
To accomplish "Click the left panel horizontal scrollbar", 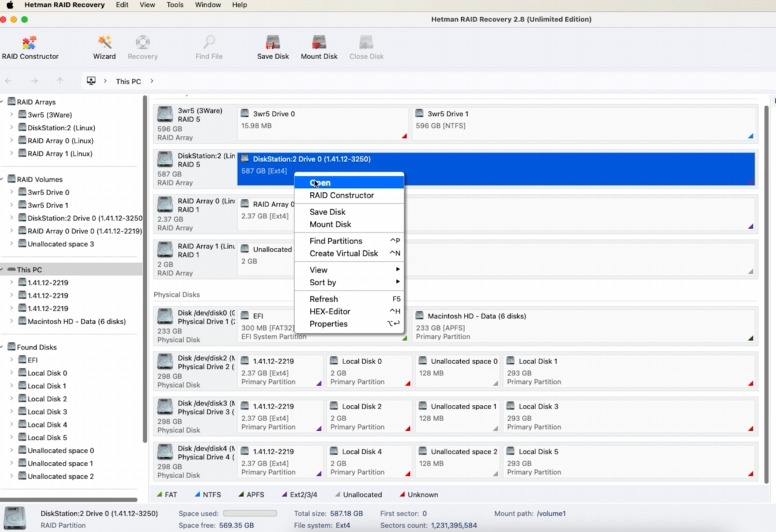I will click(69, 499).
